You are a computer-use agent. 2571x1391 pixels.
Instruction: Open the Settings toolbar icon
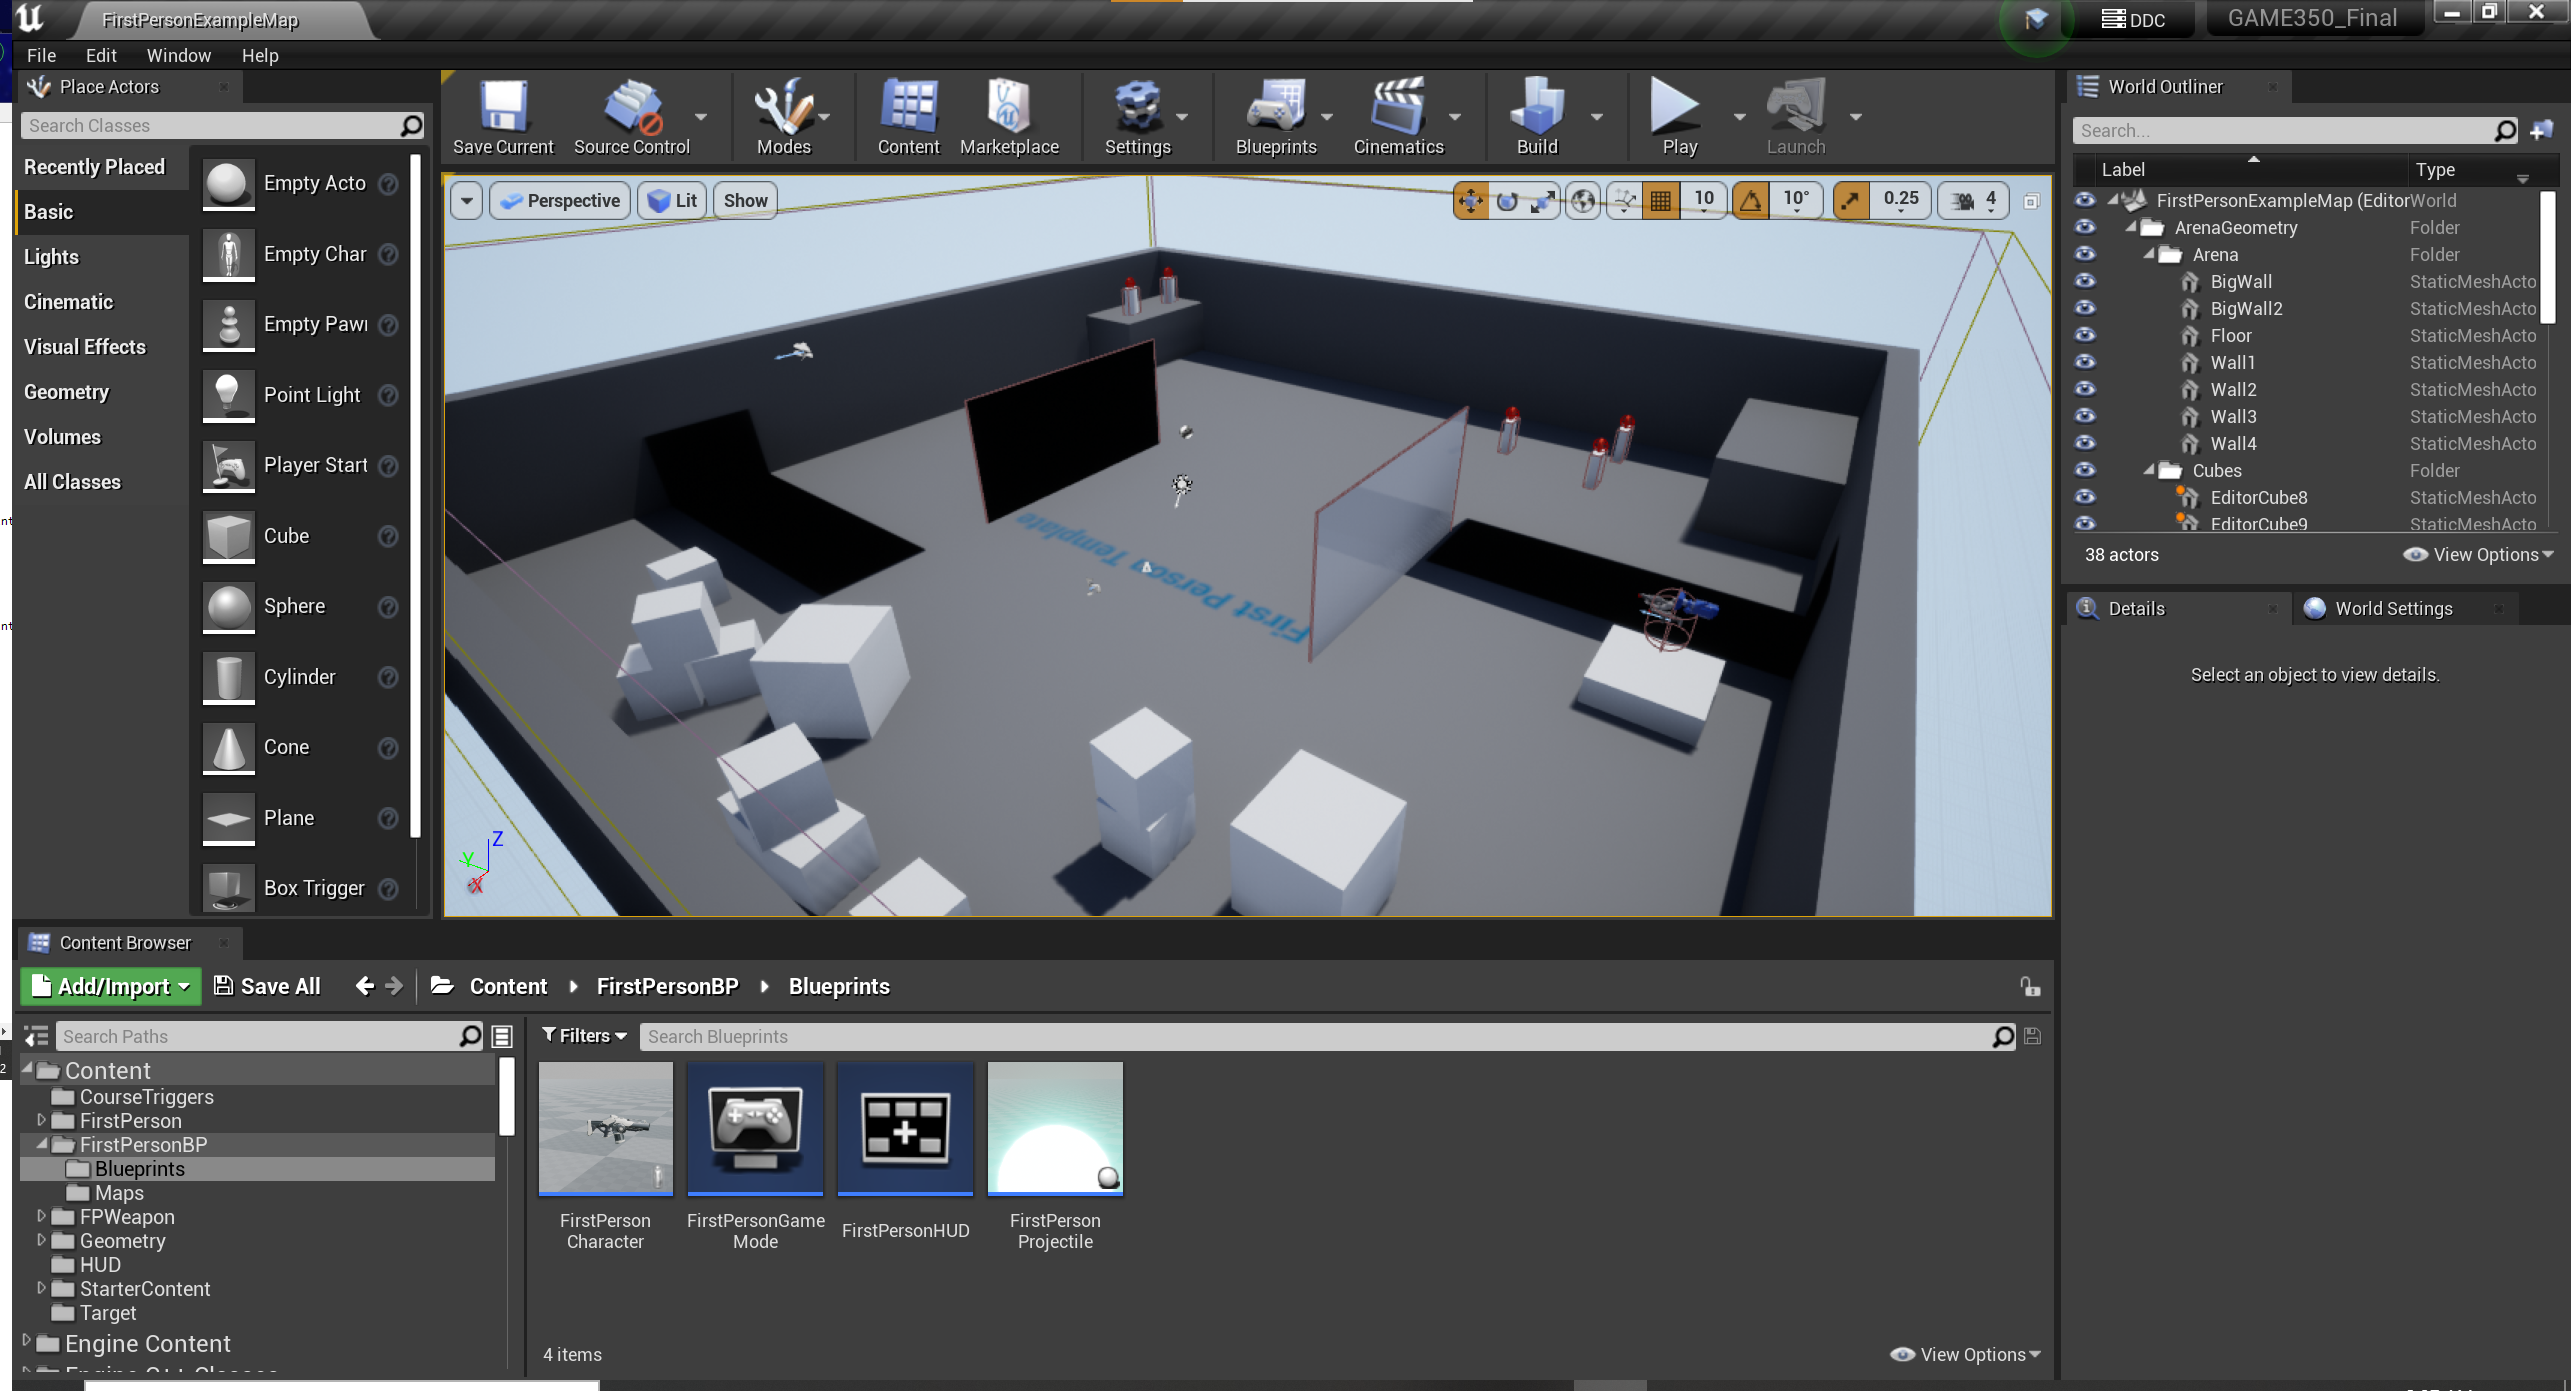click(1138, 116)
